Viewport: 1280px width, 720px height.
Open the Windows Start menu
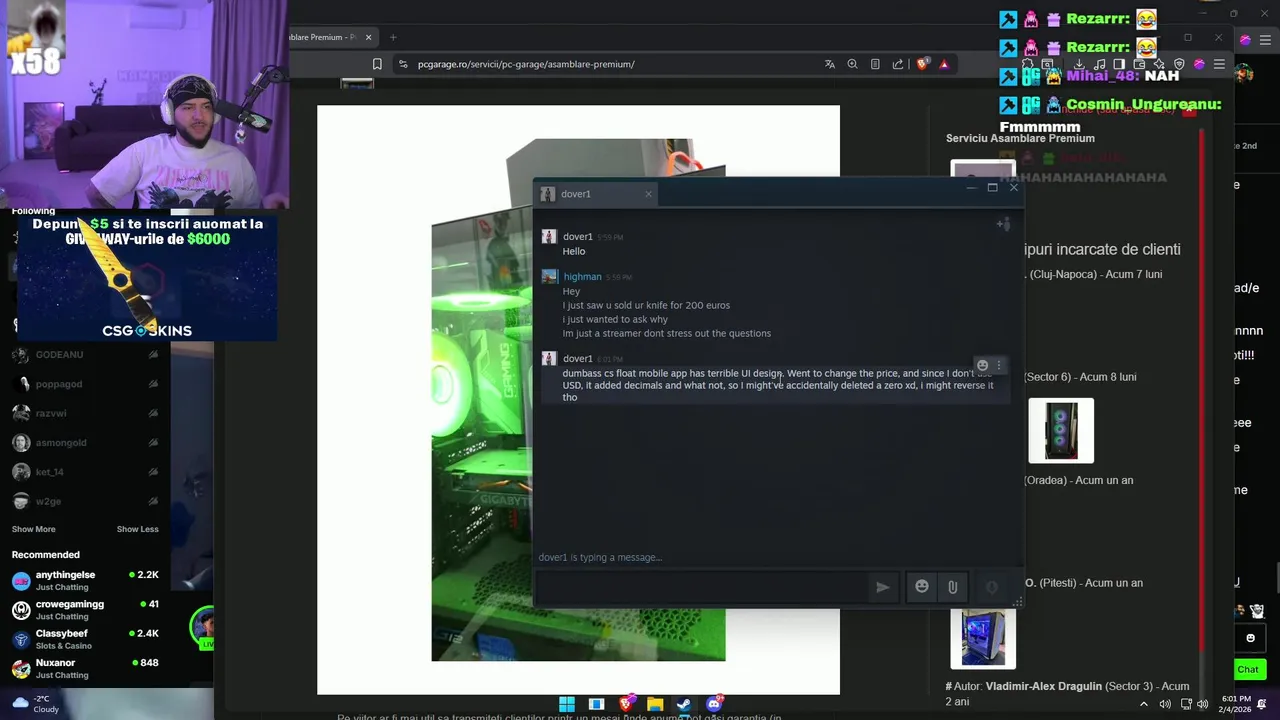pyautogui.click(x=567, y=704)
